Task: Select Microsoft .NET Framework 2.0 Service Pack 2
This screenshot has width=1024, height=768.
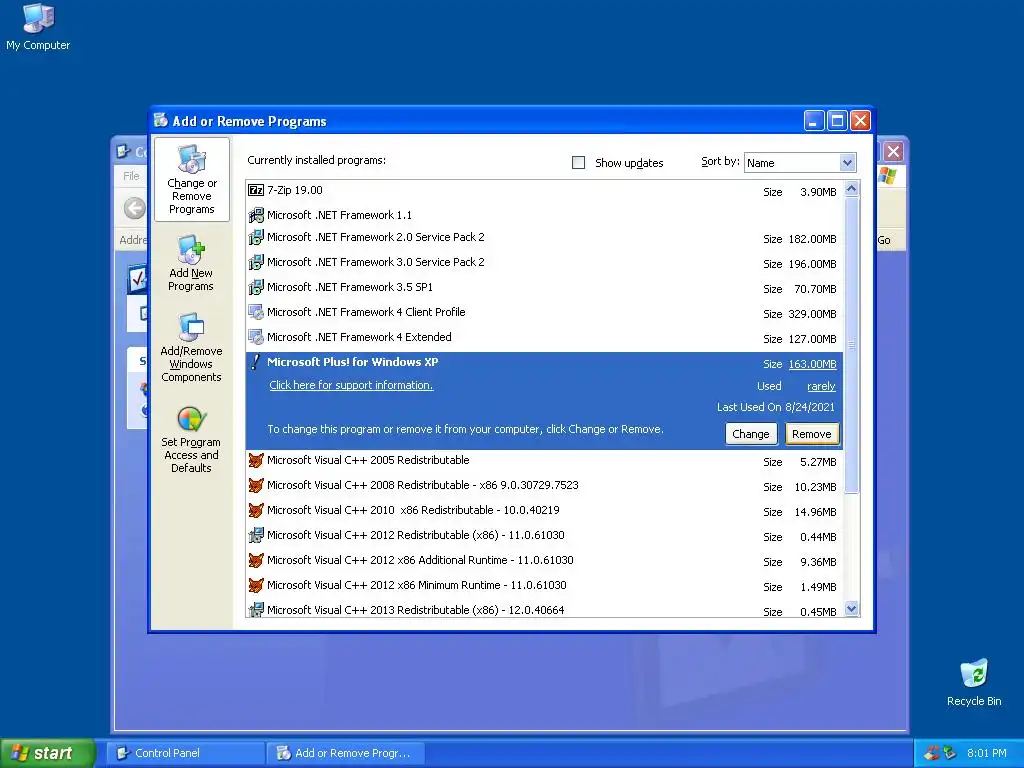Action: click(x=545, y=238)
